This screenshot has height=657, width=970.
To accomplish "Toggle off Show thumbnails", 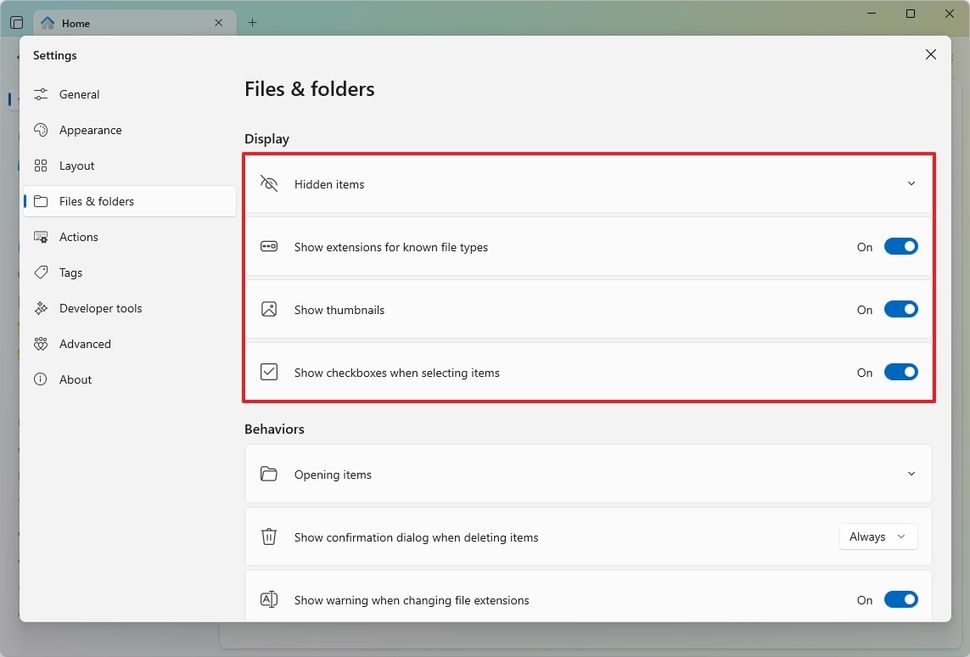I will (x=900, y=309).
